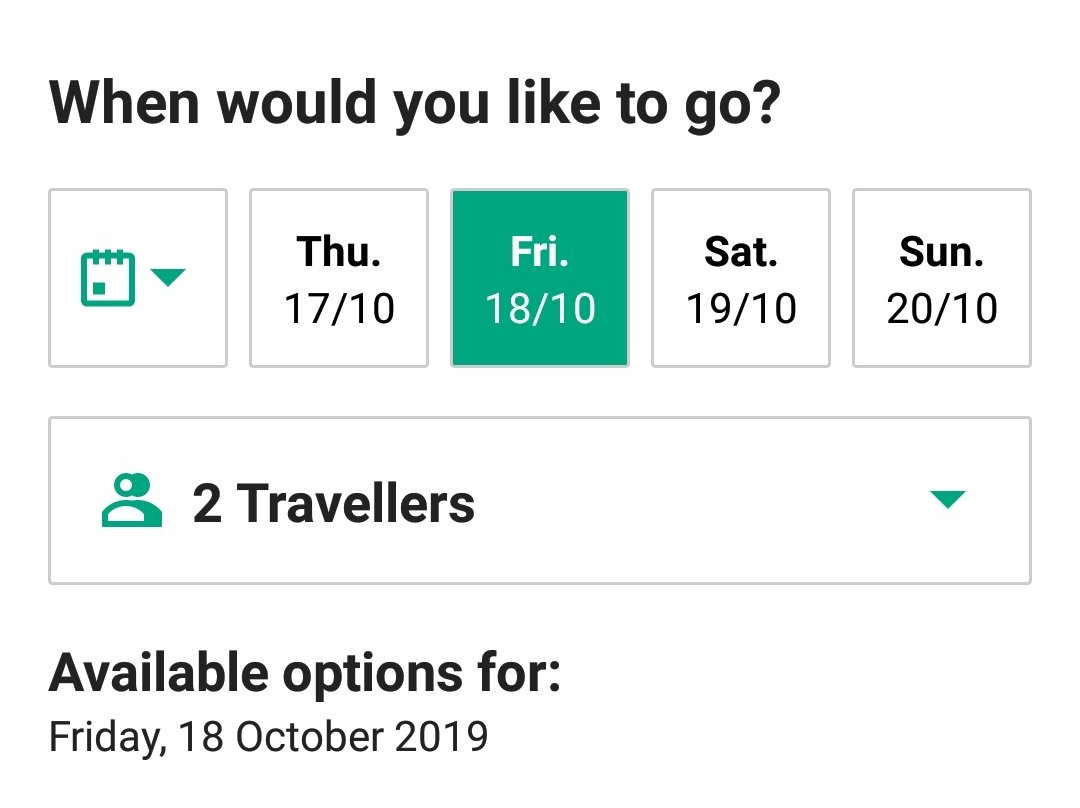Click the "Sat." day label

pos(741,252)
